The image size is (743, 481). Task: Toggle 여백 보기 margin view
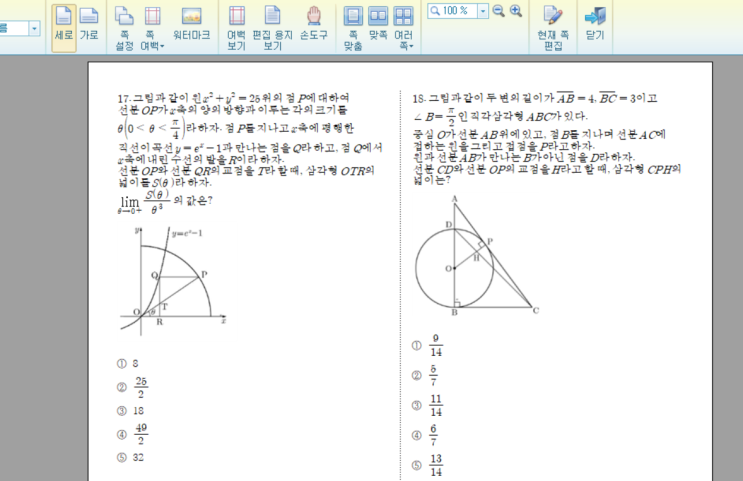pos(236,28)
